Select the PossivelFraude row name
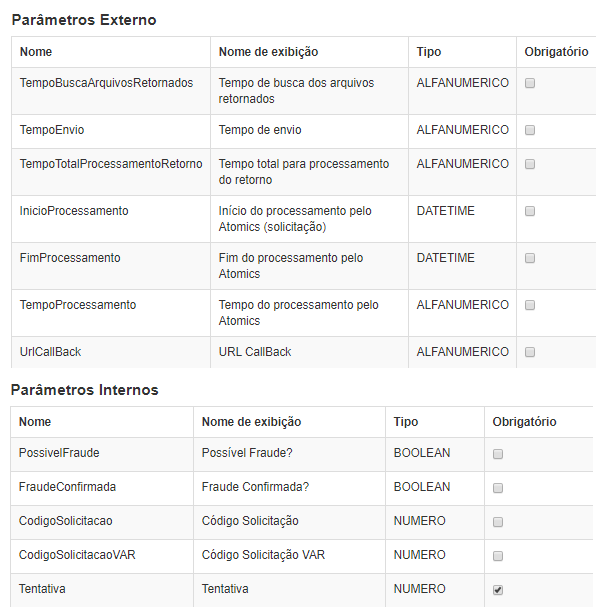This screenshot has height=616, width=603. click(59, 453)
